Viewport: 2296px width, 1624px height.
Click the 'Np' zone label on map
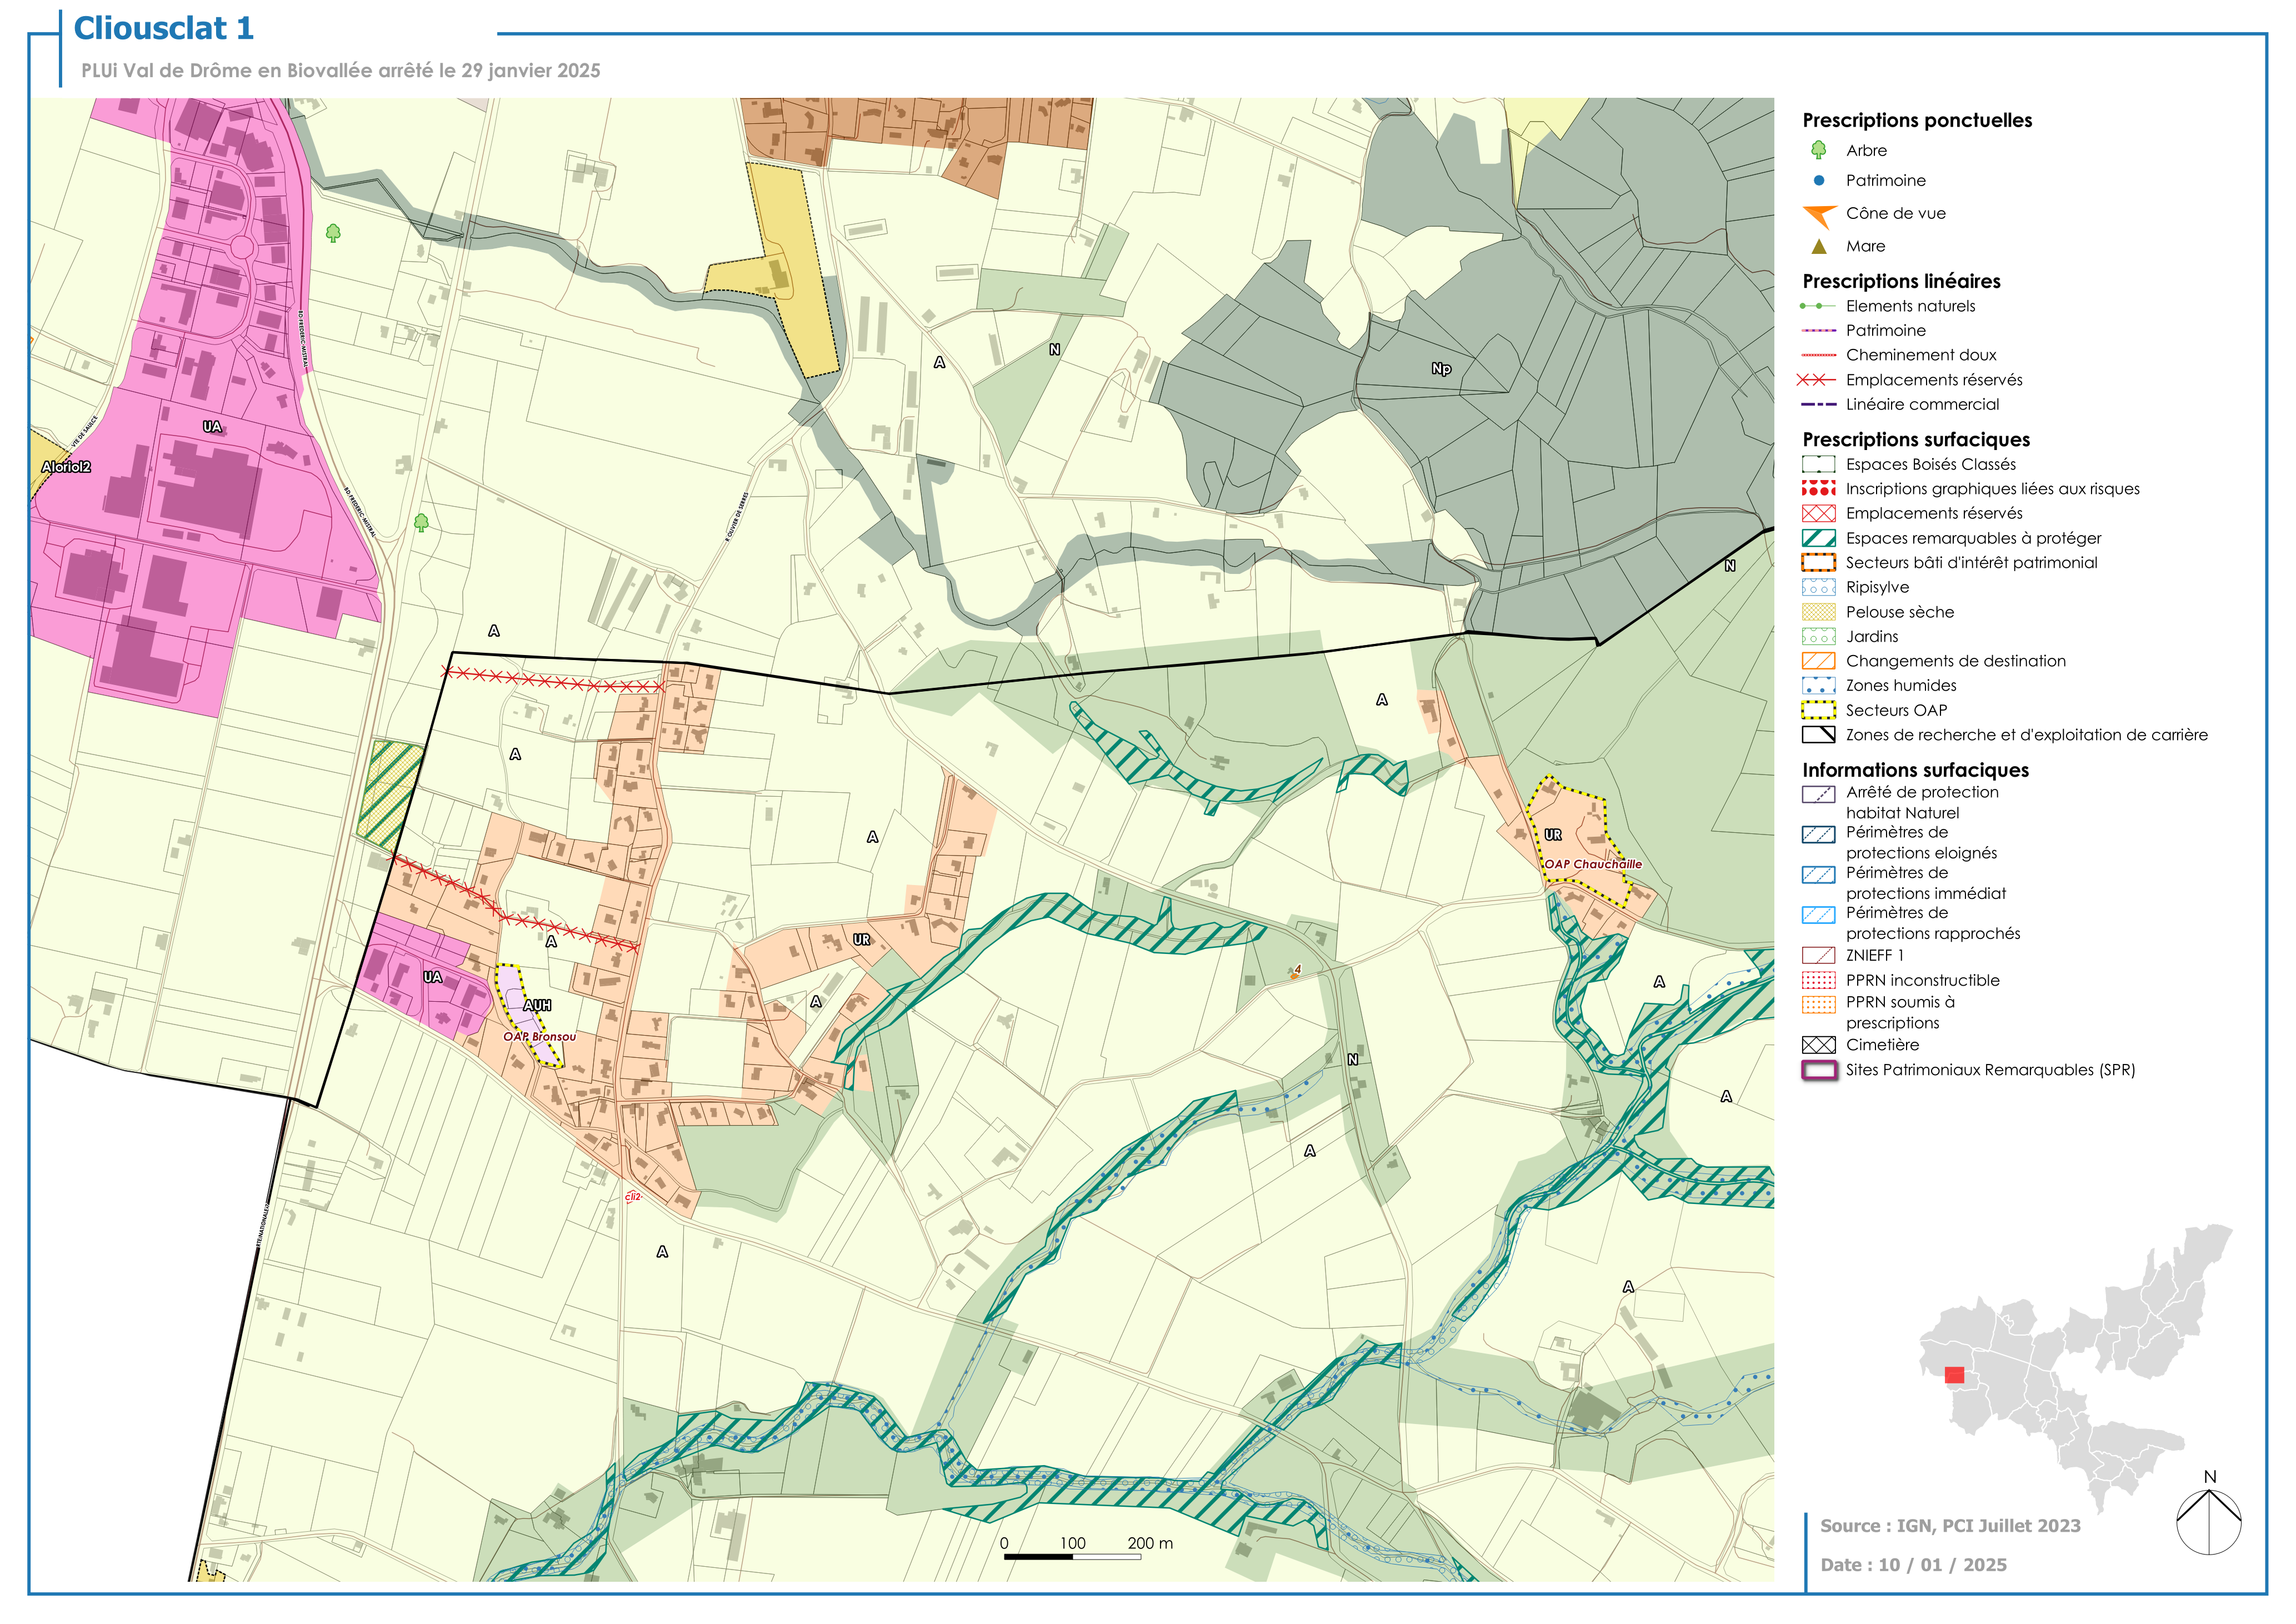[x=1441, y=369]
